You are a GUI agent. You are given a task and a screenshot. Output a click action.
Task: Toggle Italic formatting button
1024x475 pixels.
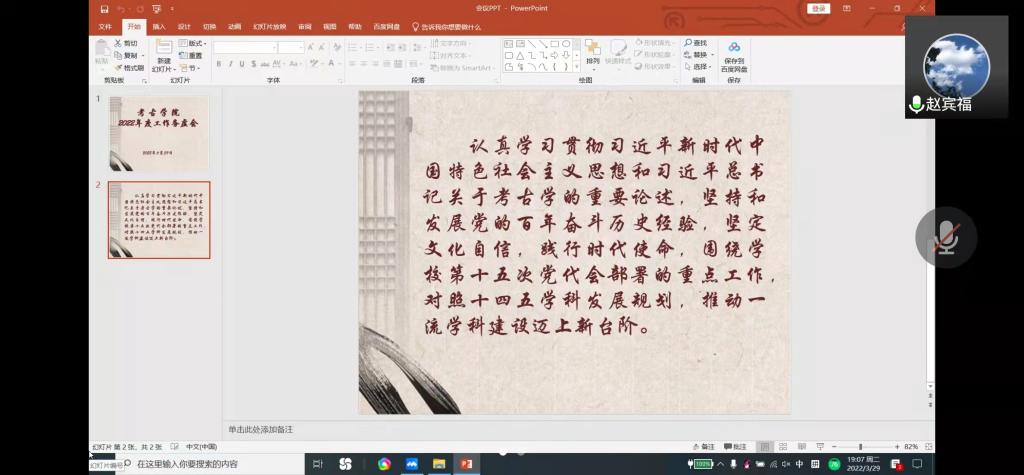230,64
